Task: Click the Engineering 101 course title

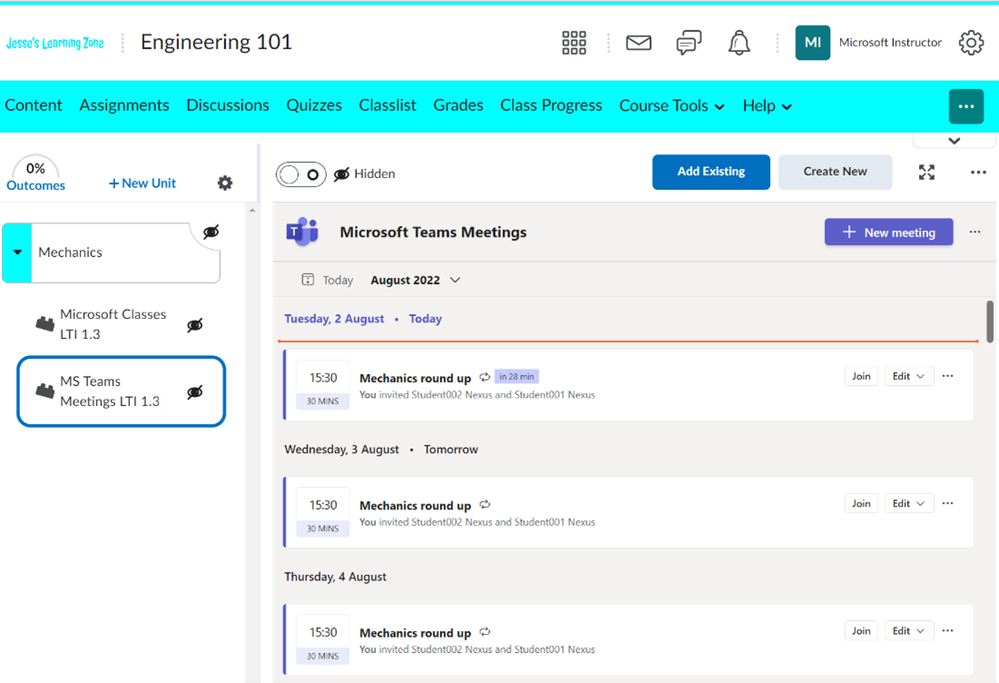Action: pyautogui.click(x=216, y=42)
